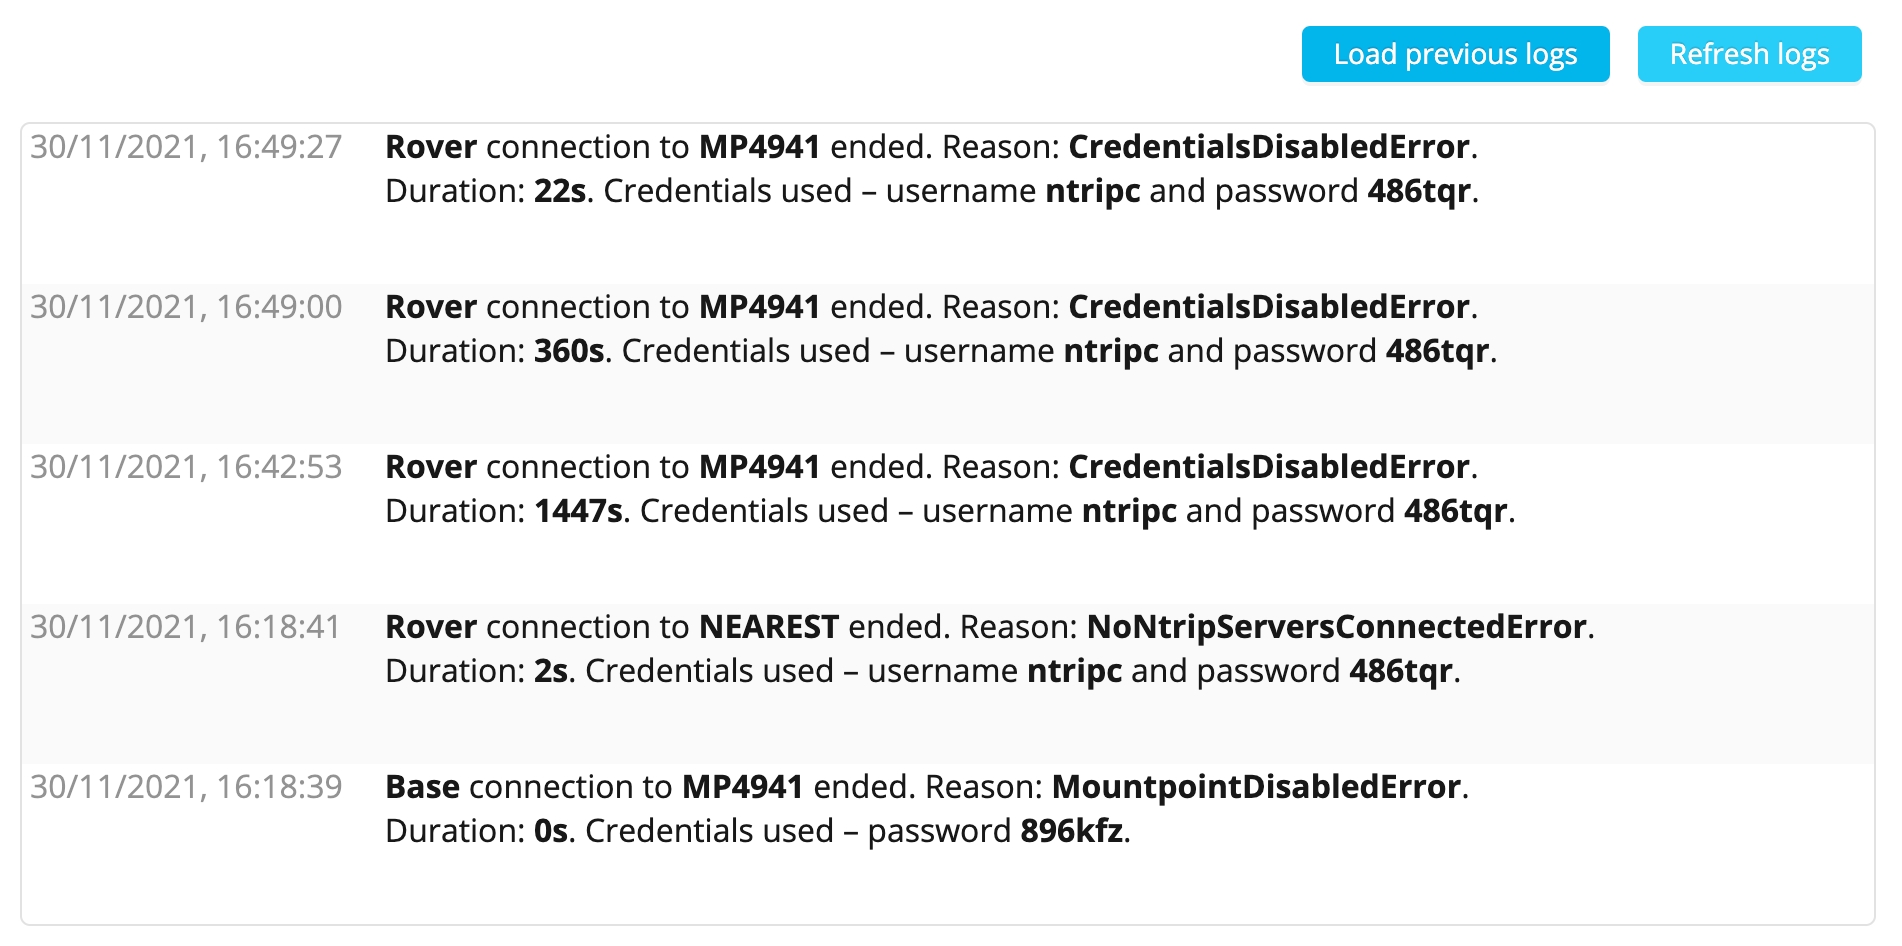1902x946 pixels.
Task: Click the NEAREST mountpoint name
Action: click(768, 627)
